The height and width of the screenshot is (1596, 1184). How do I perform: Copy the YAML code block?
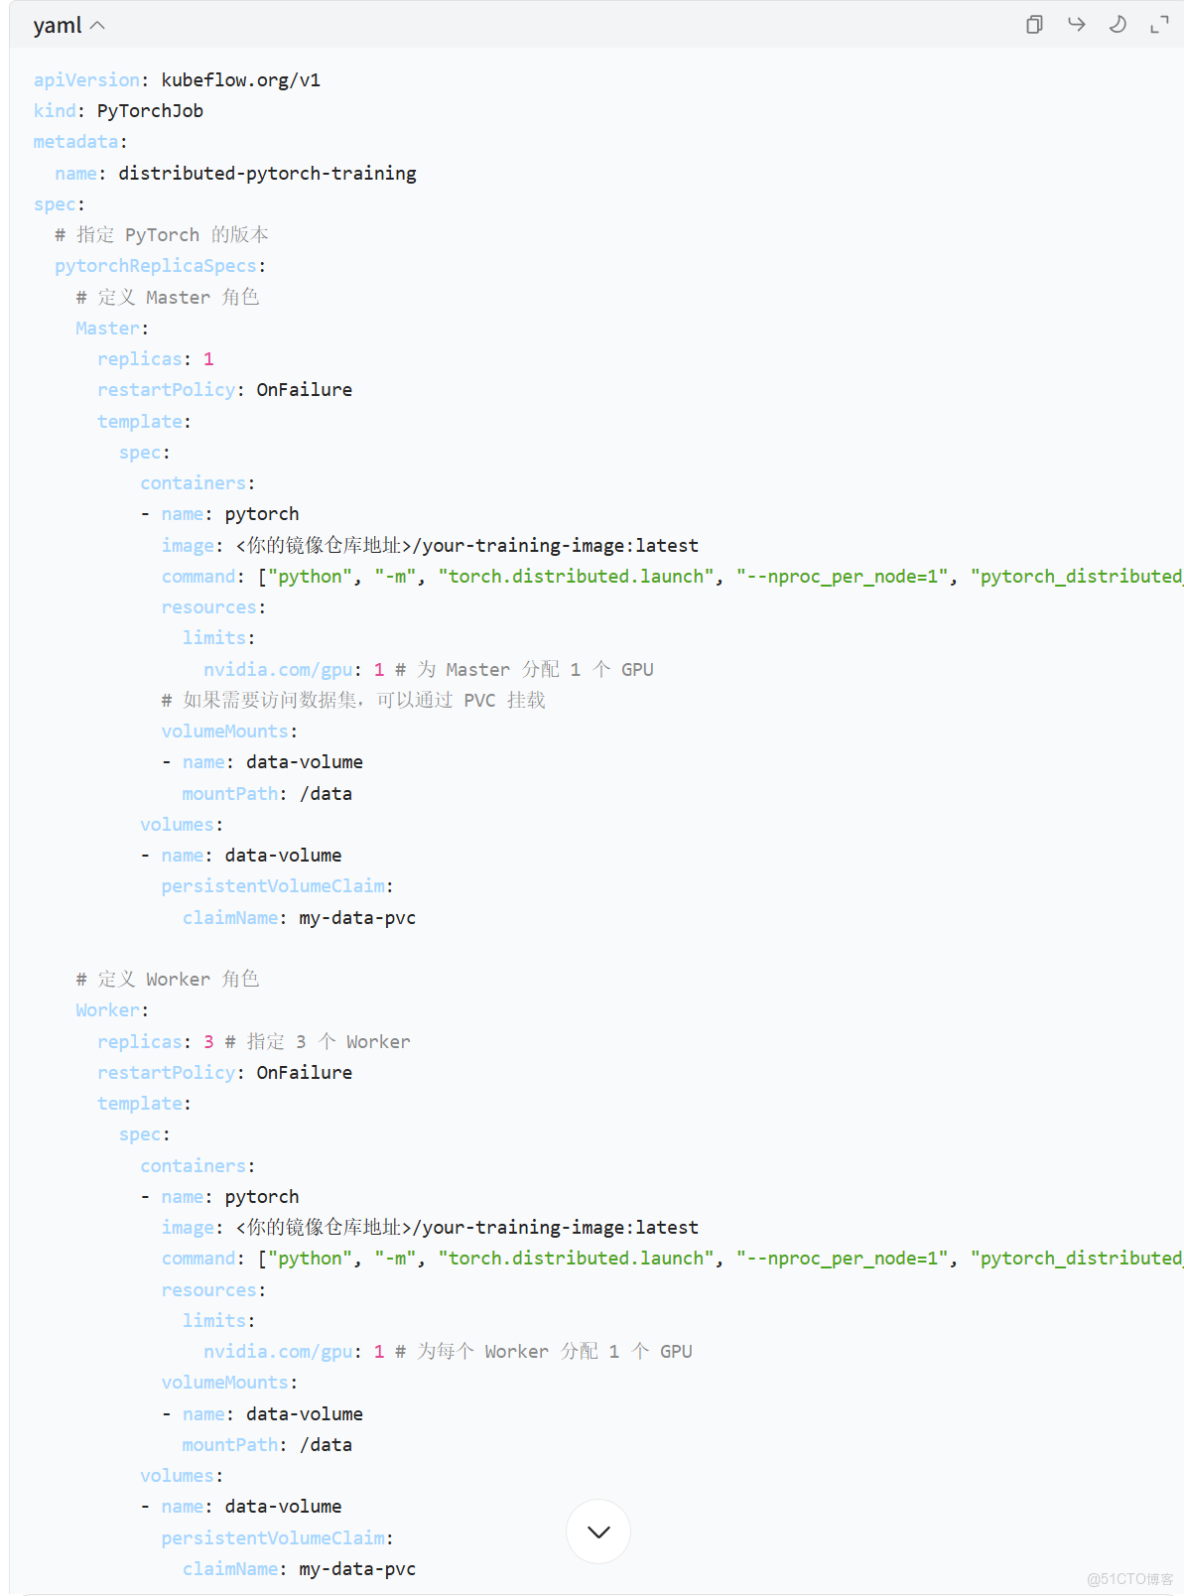(x=1034, y=25)
